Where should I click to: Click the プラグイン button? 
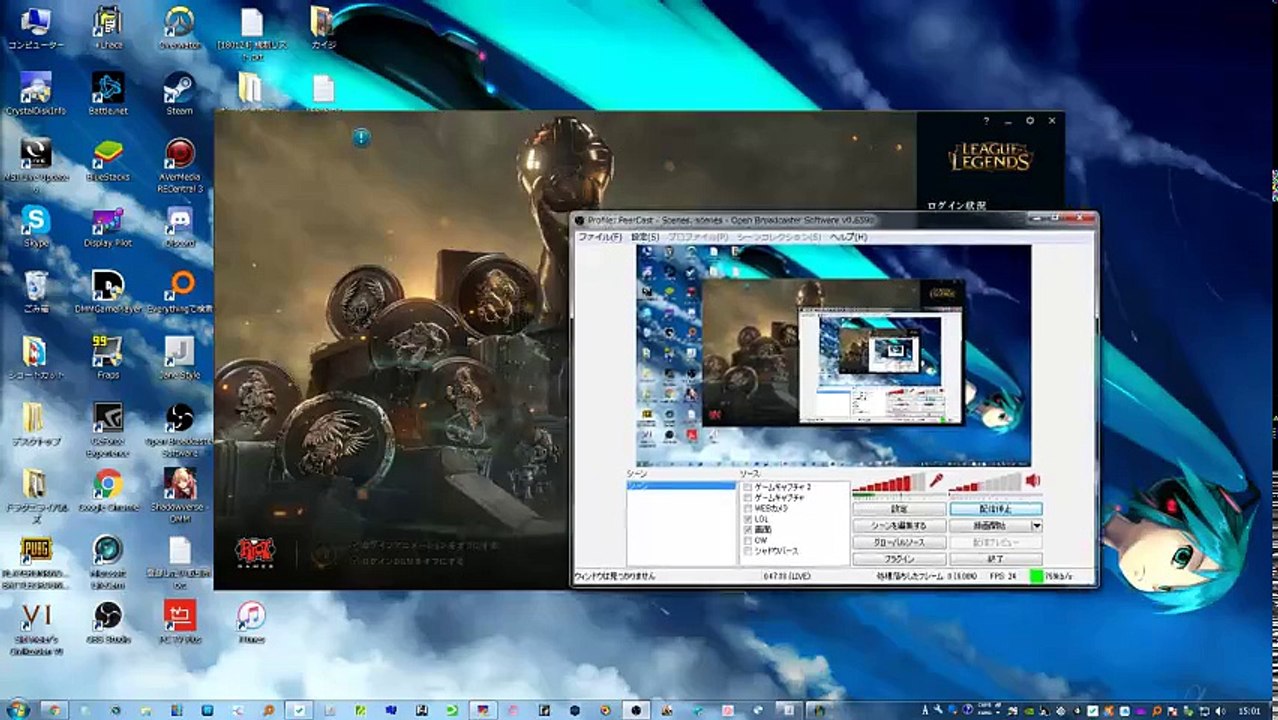[899, 559]
